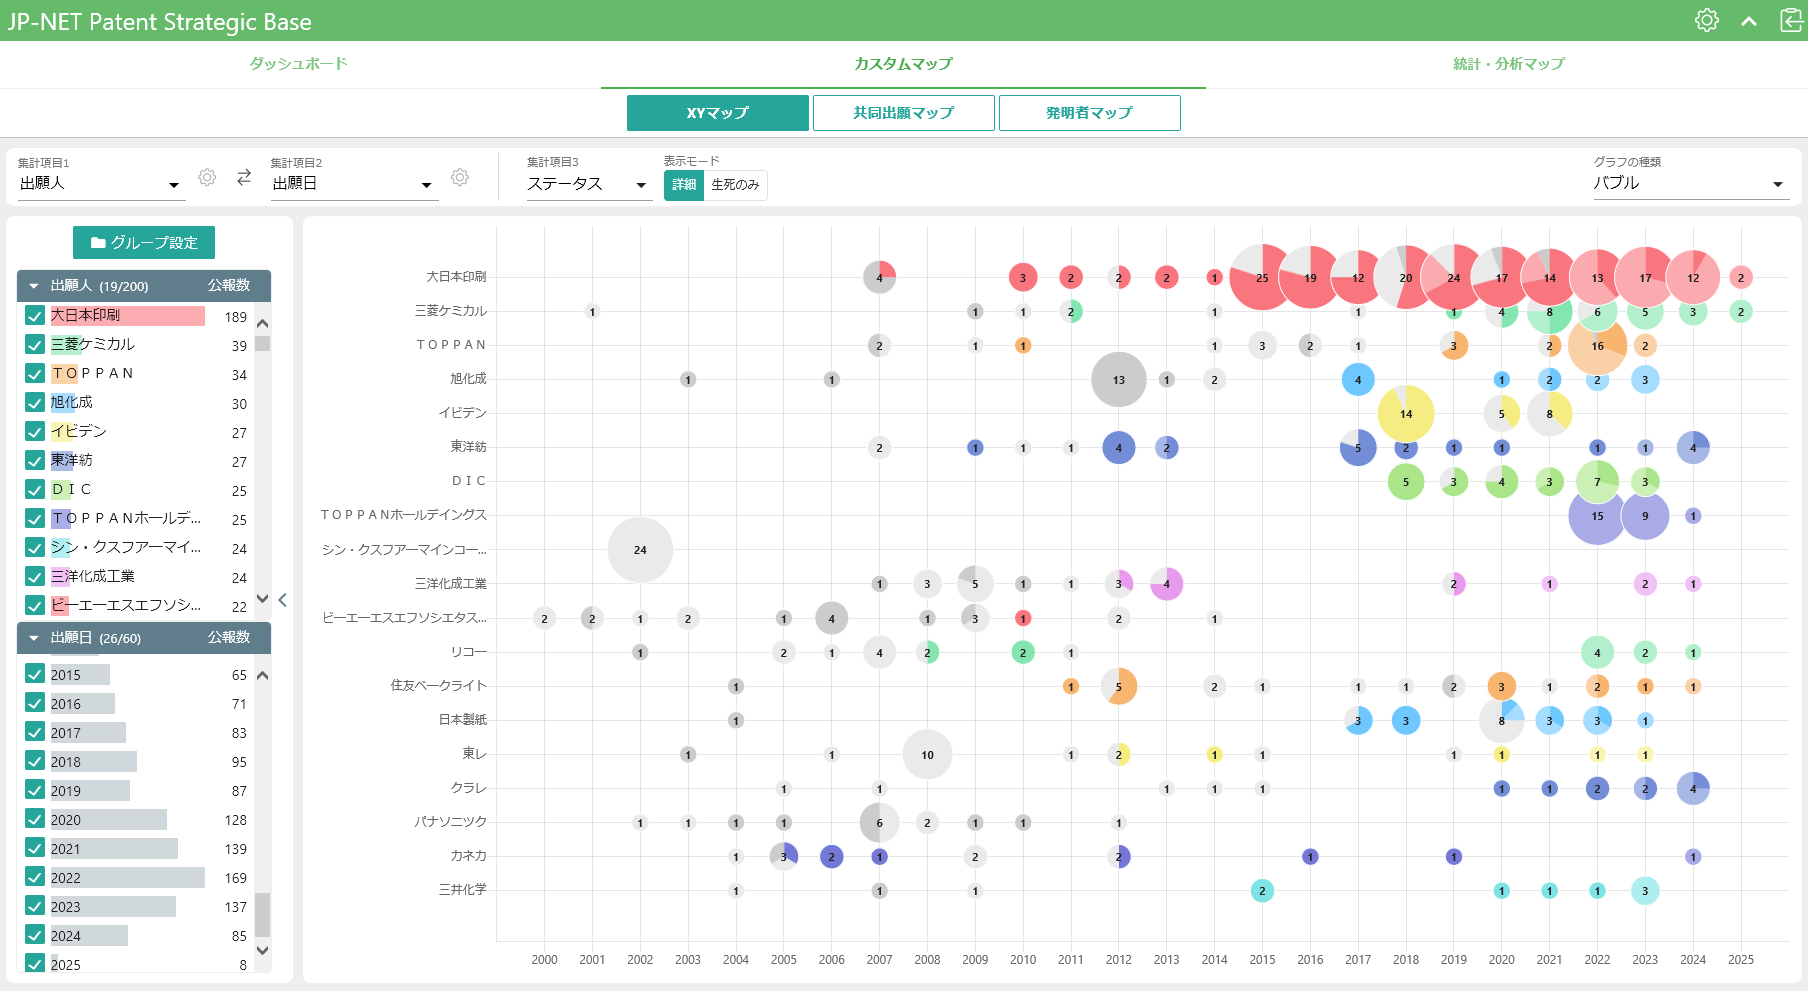Collapse header with the up chevron icon
1808x991 pixels.
pyautogui.click(x=1749, y=21)
